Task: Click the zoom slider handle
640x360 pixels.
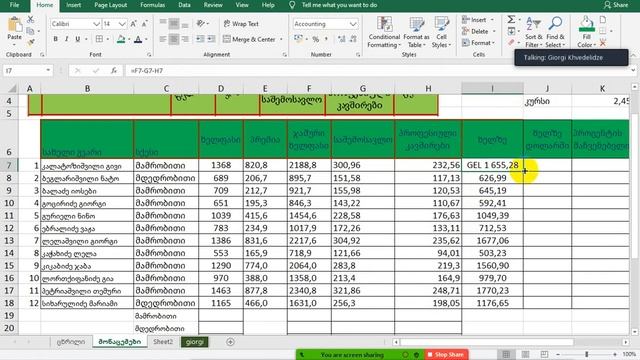Action: coord(586,354)
